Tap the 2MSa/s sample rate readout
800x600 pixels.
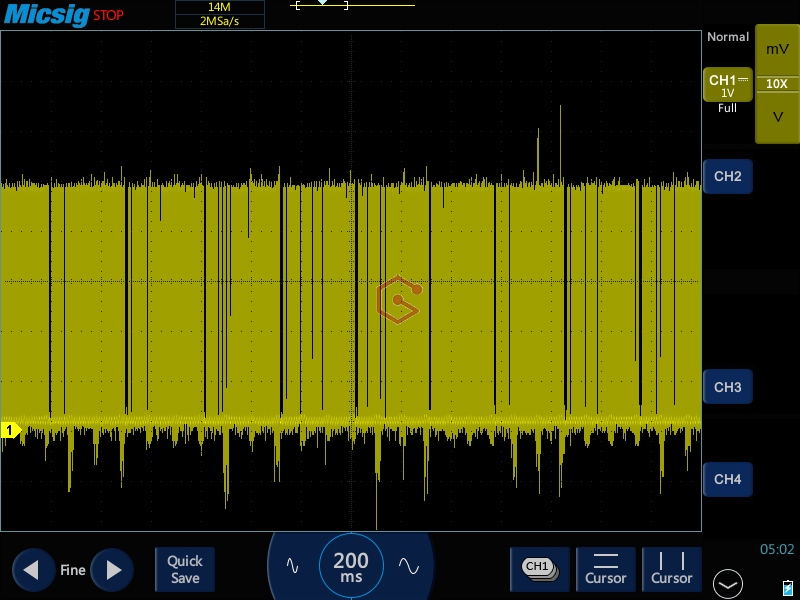pos(219,21)
